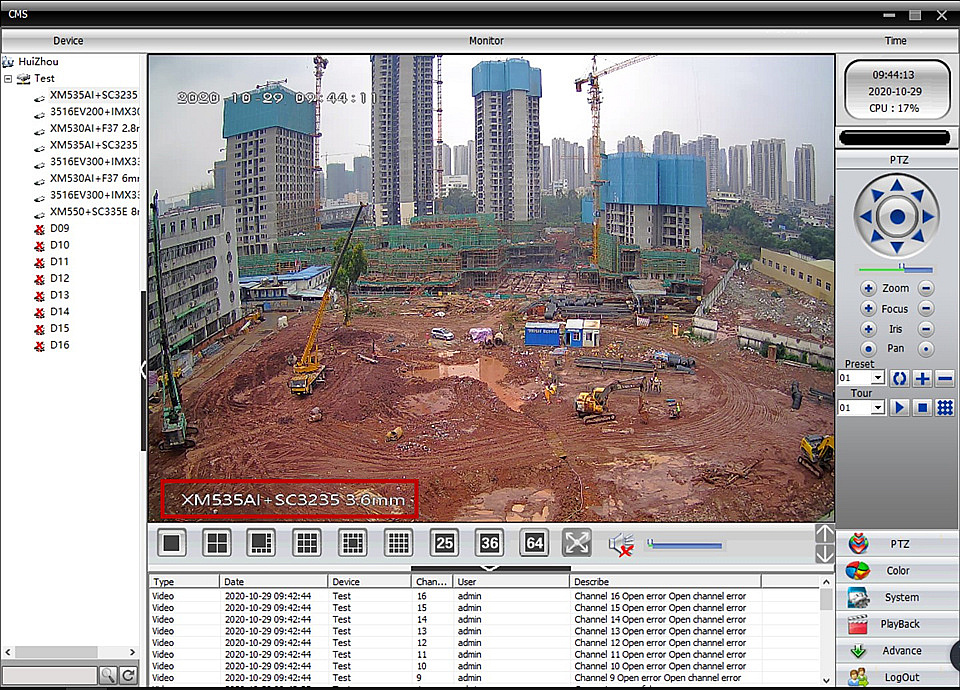Open the Tour number dropdown
960x690 pixels.
pyautogui.click(x=878, y=408)
